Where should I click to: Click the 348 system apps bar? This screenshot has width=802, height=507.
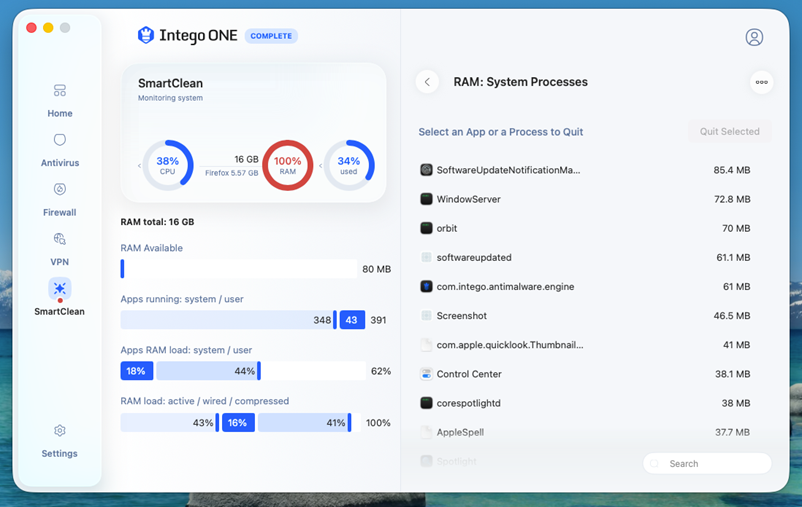pyautogui.click(x=229, y=320)
